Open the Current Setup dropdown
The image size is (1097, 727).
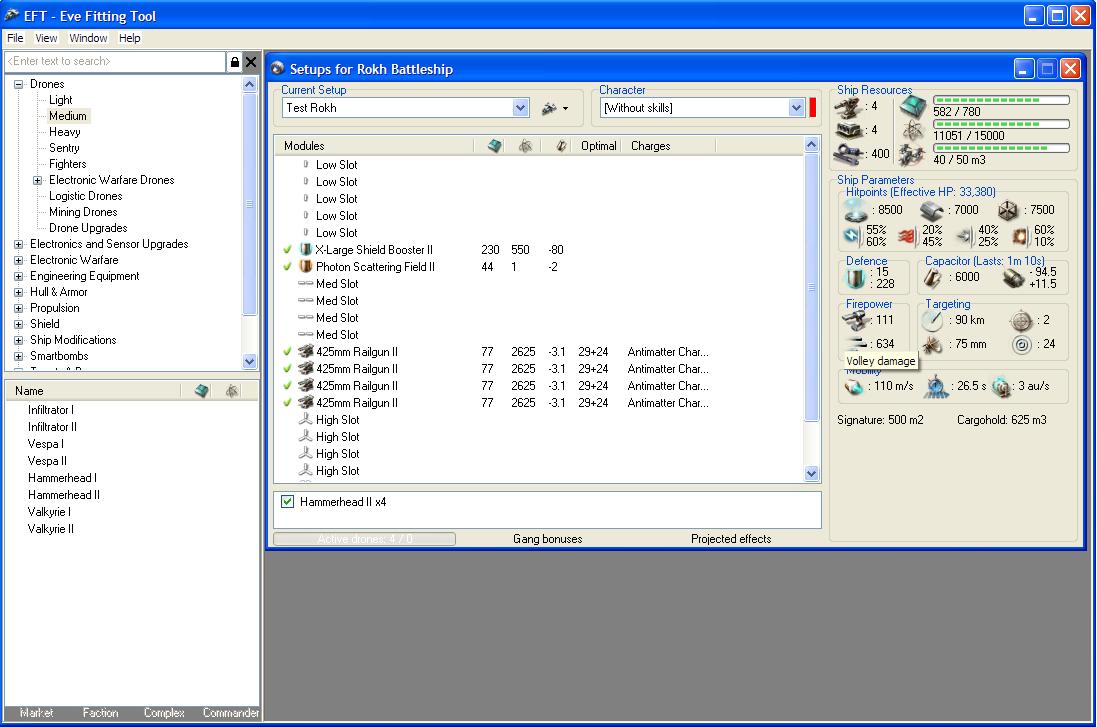[x=520, y=108]
